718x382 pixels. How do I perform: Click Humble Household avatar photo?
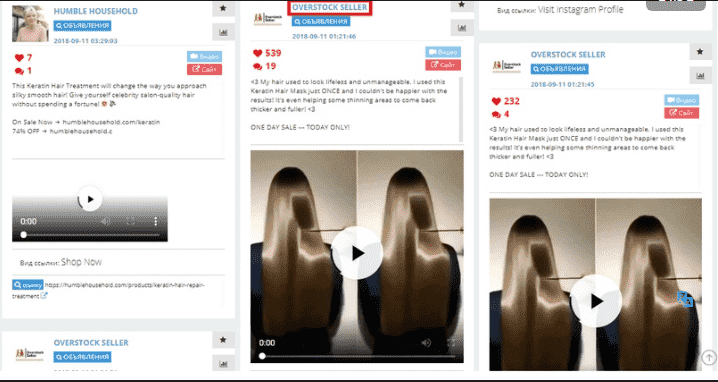pos(30,24)
